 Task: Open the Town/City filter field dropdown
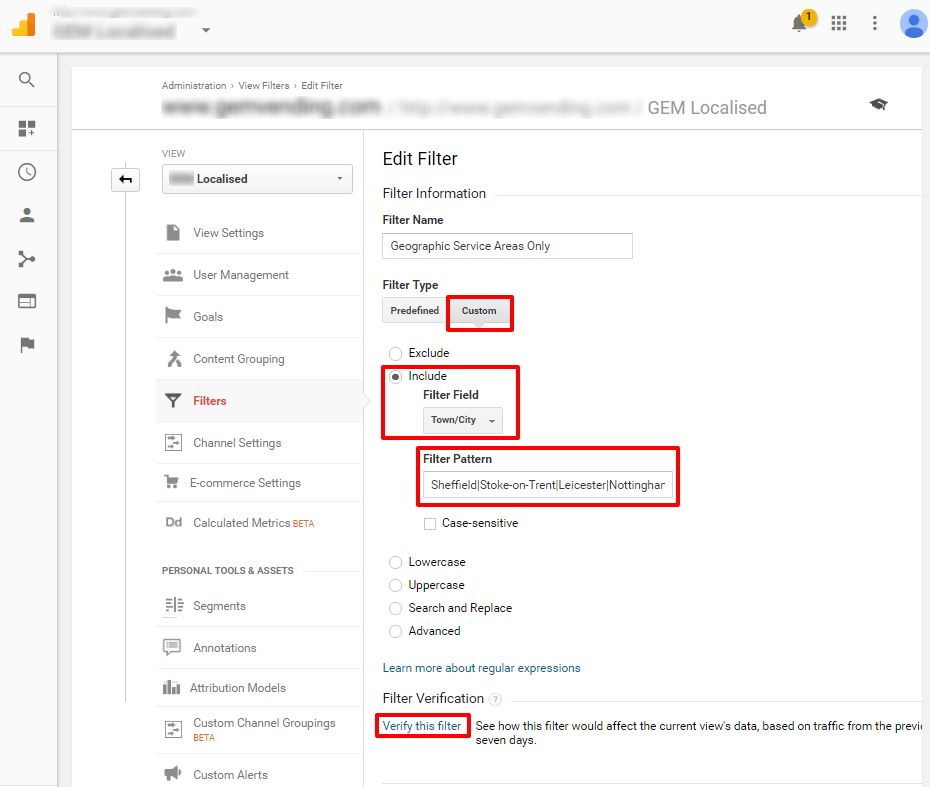tap(462, 420)
